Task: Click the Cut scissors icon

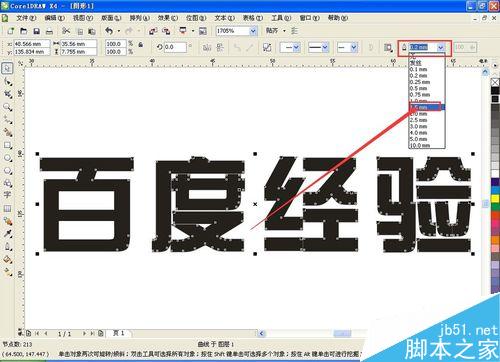Action: pyautogui.click(x=66, y=31)
